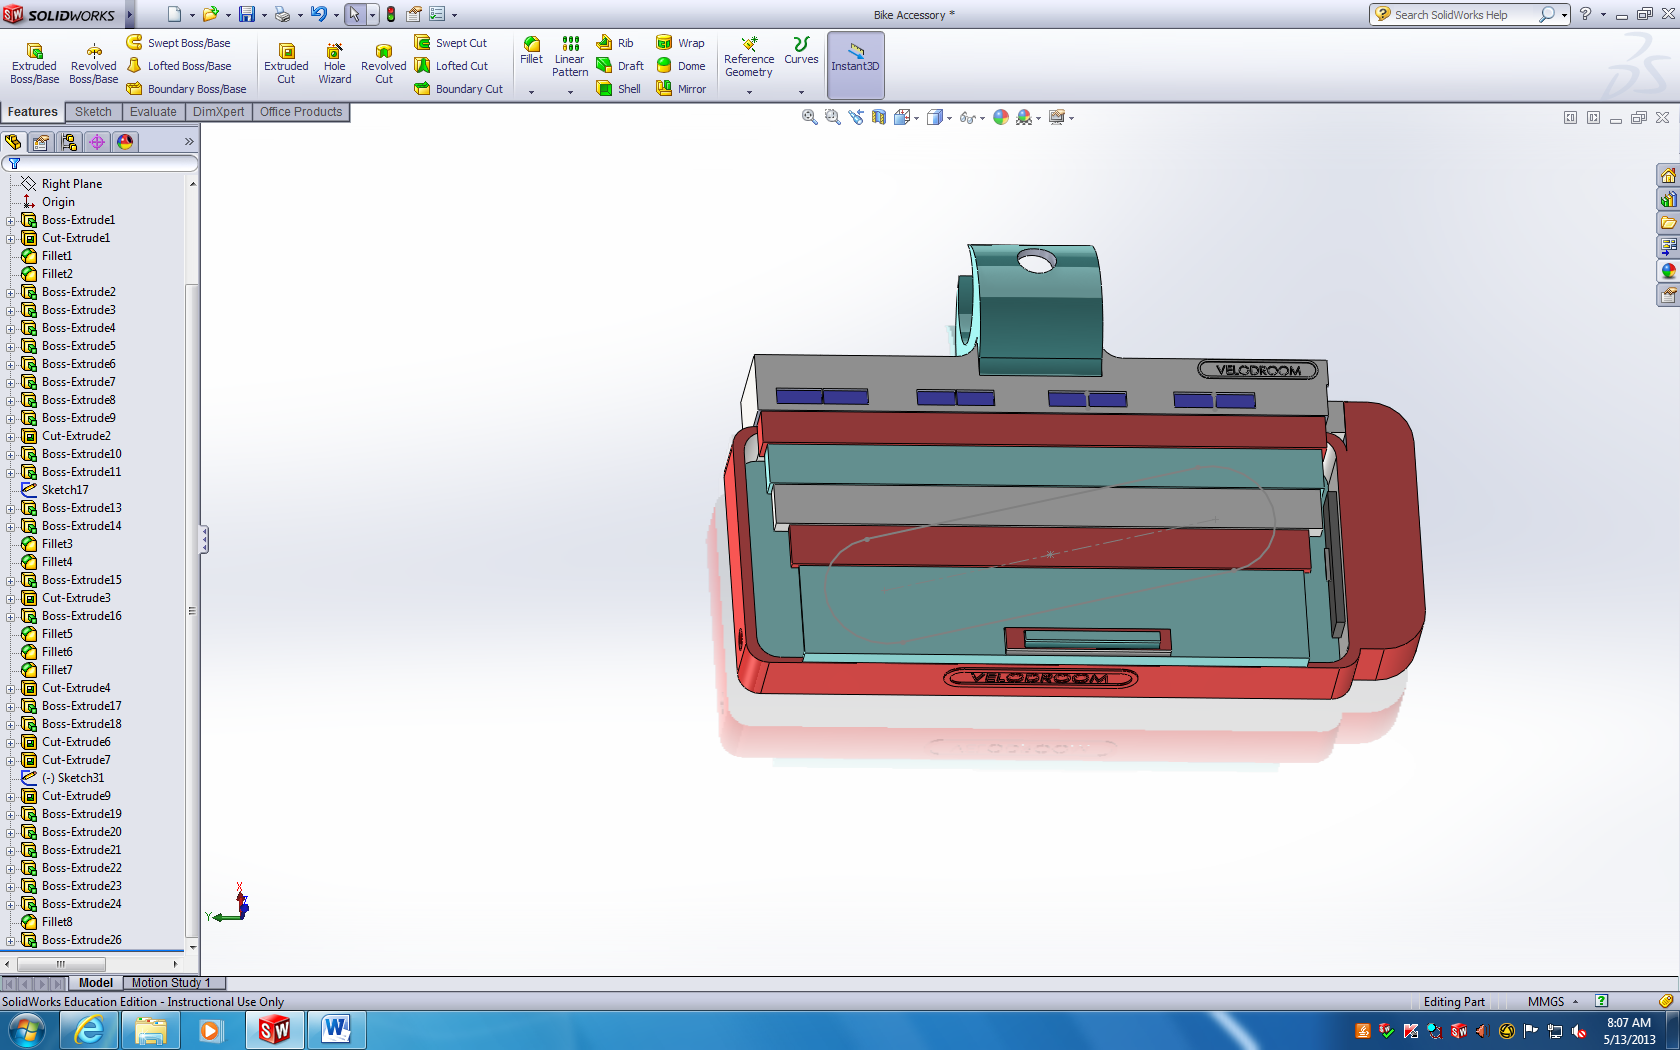The height and width of the screenshot is (1050, 1680).
Task: Mirror a feature with Mirror tool
Action: coord(680,89)
